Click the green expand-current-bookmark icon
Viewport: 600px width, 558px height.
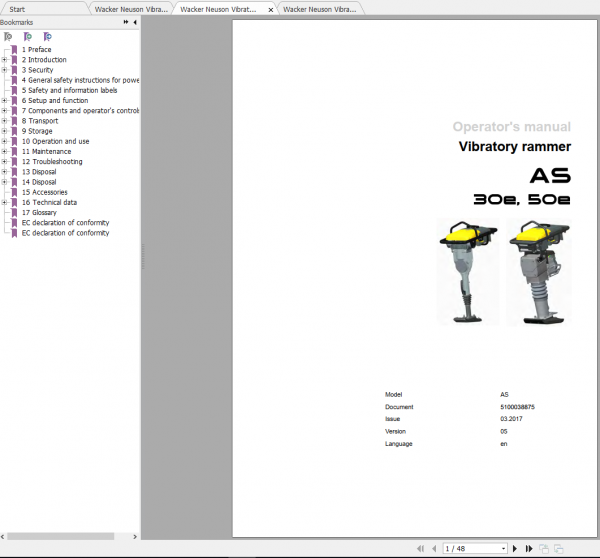pos(28,37)
